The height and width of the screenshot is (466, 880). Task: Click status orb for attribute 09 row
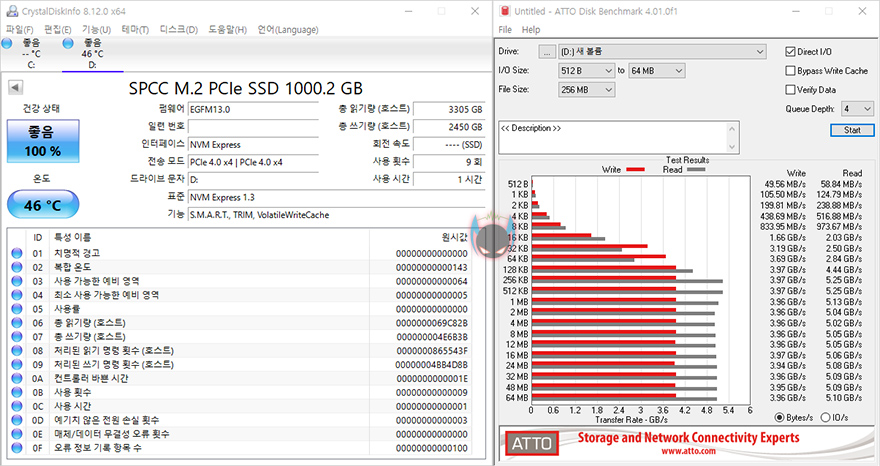[17, 364]
